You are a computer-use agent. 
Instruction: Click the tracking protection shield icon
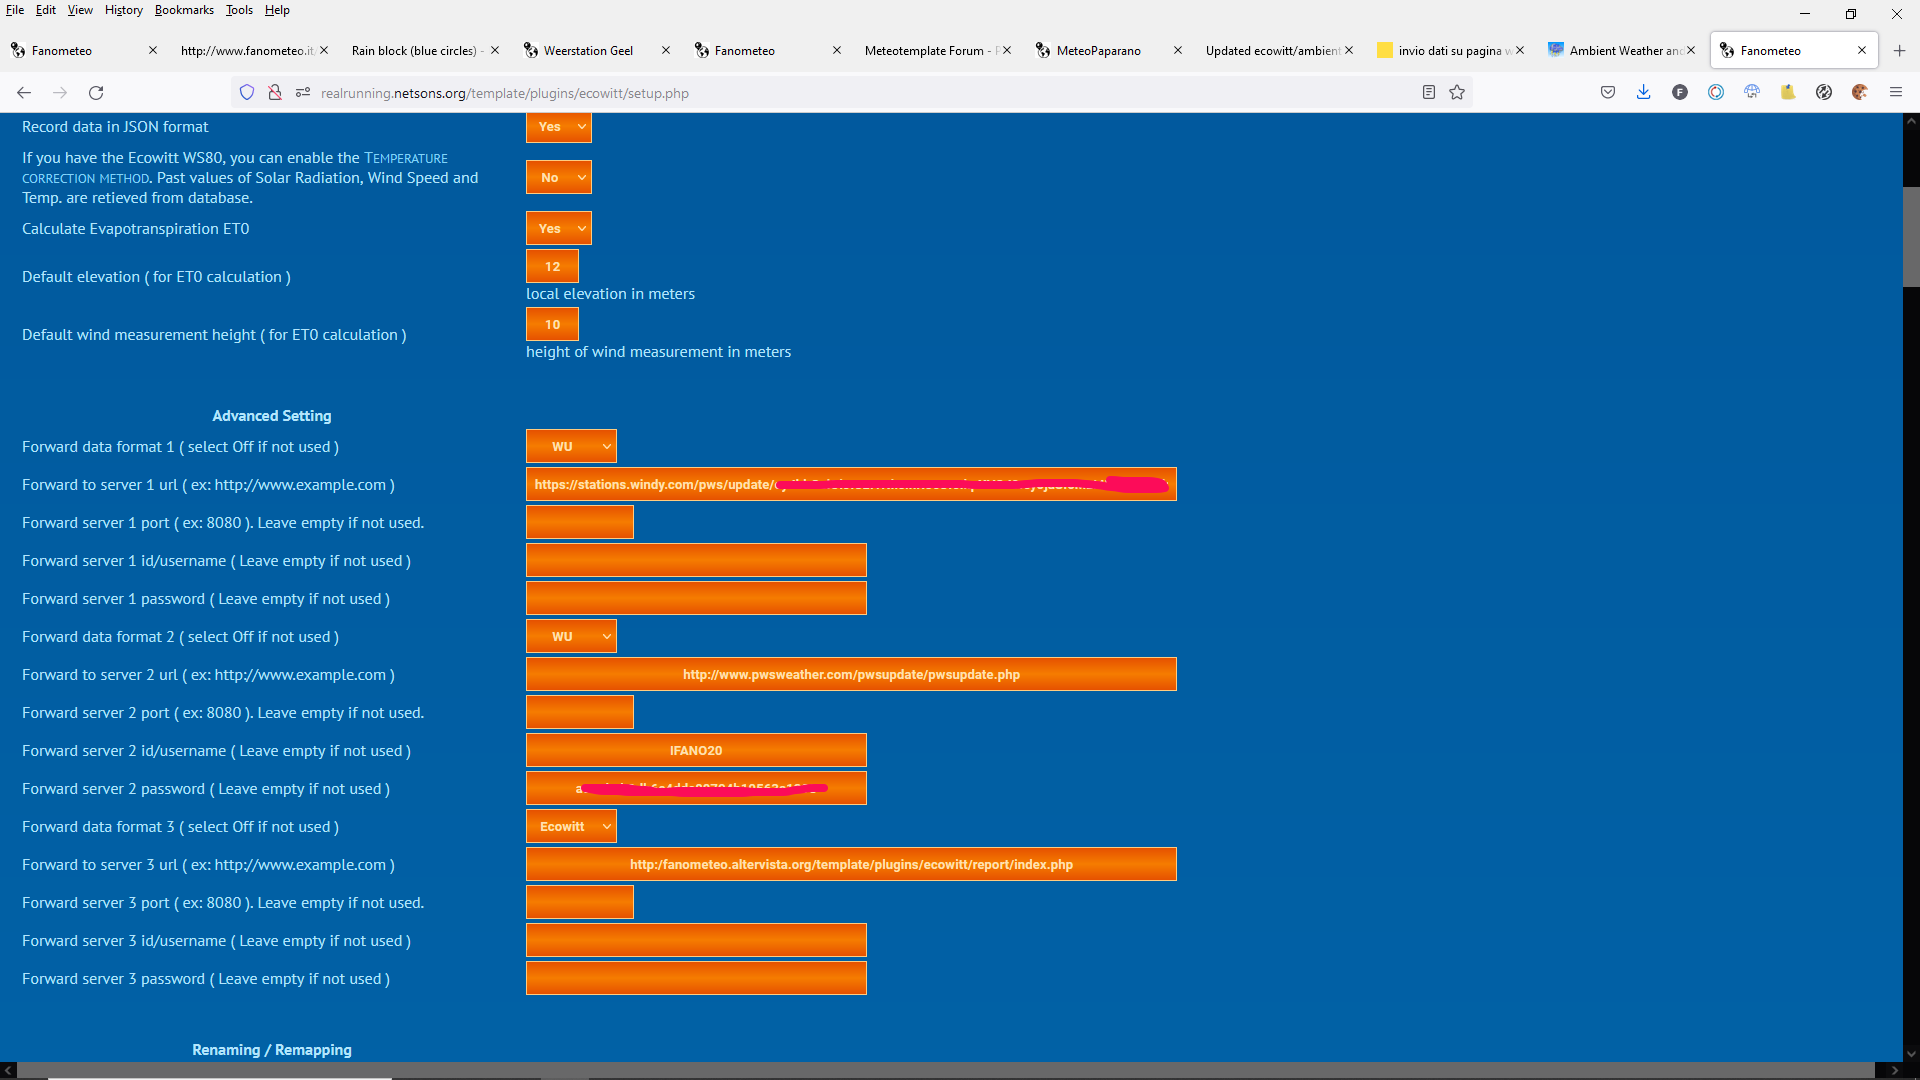point(247,93)
